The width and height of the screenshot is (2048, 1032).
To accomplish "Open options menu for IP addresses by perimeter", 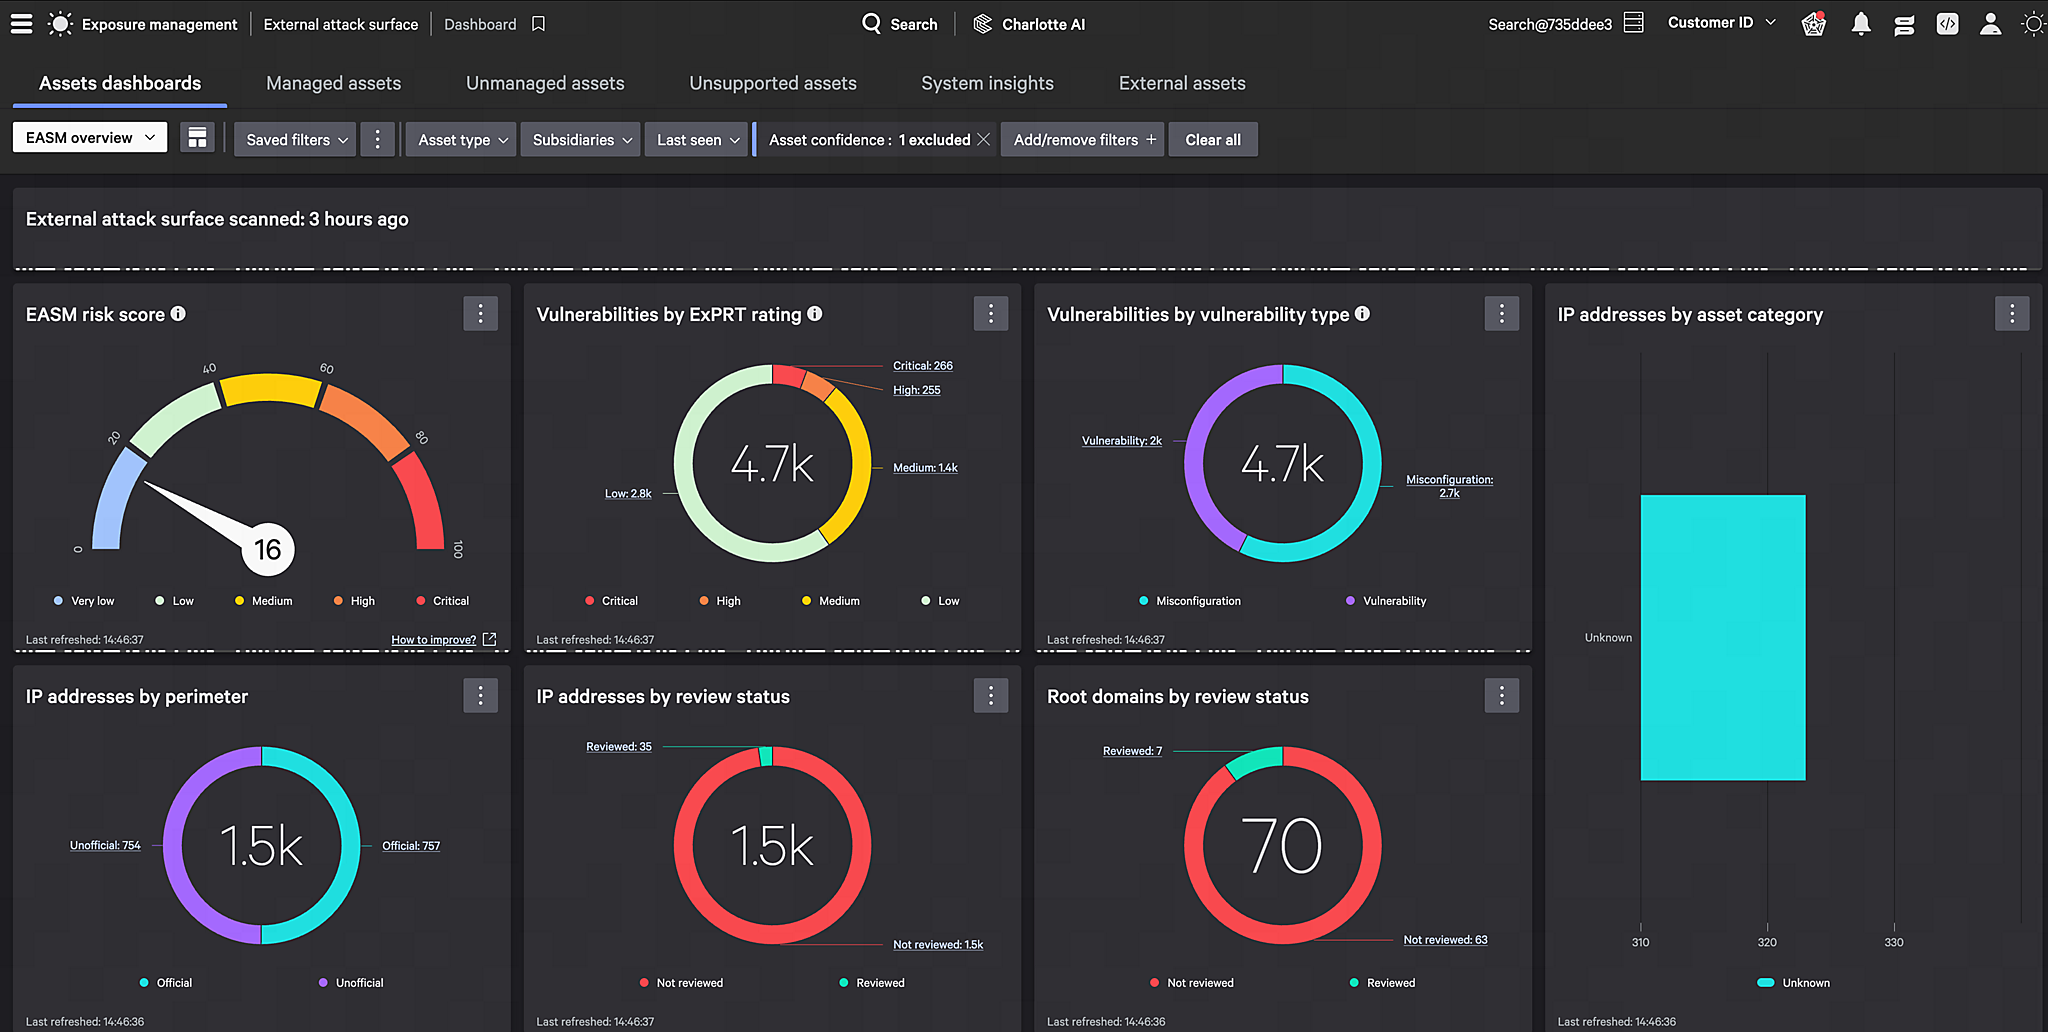I will [x=480, y=696].
